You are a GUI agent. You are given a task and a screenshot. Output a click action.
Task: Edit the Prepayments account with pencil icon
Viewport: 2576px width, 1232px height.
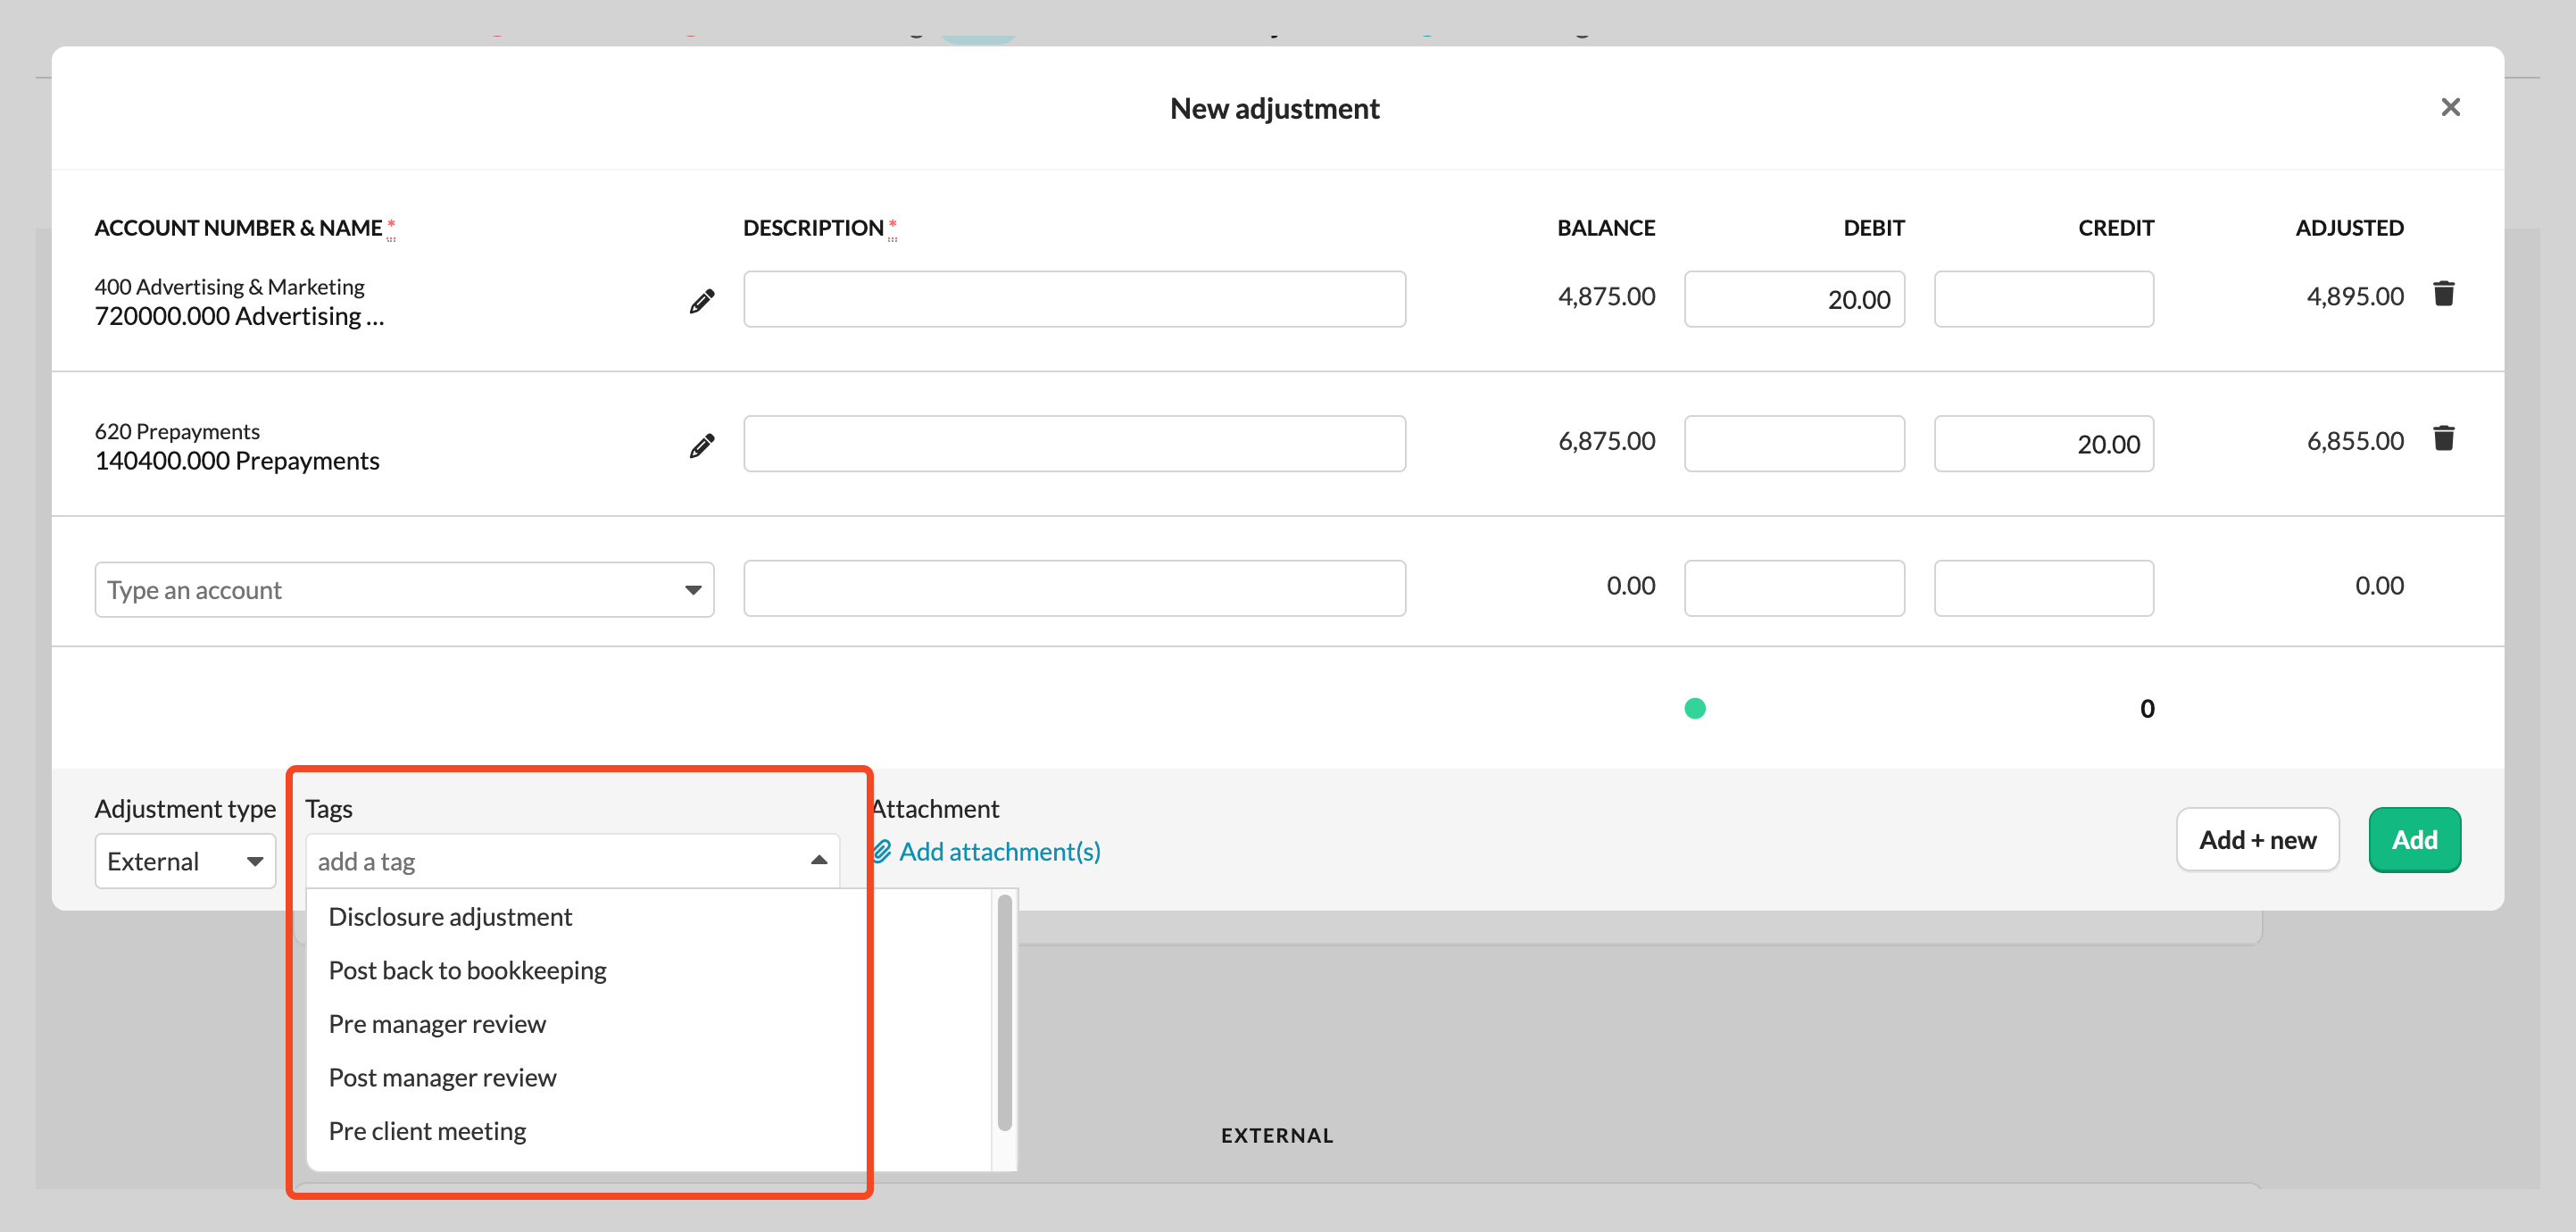coord(702,445)
